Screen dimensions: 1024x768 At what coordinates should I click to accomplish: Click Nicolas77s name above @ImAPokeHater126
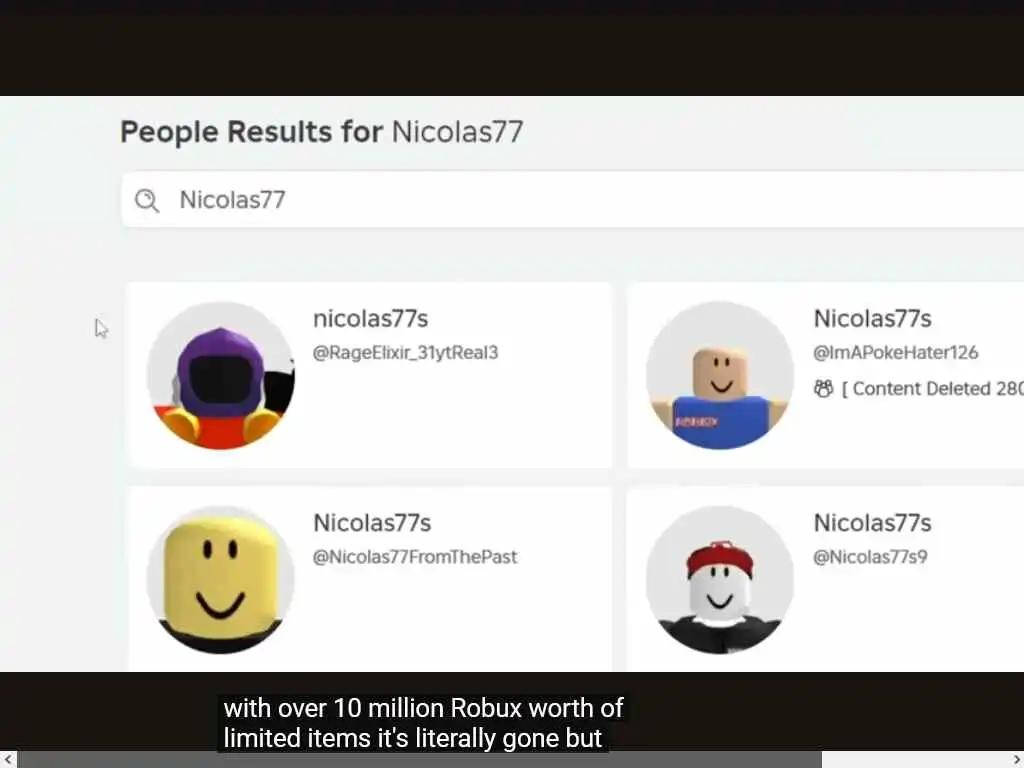pos(872,319)
